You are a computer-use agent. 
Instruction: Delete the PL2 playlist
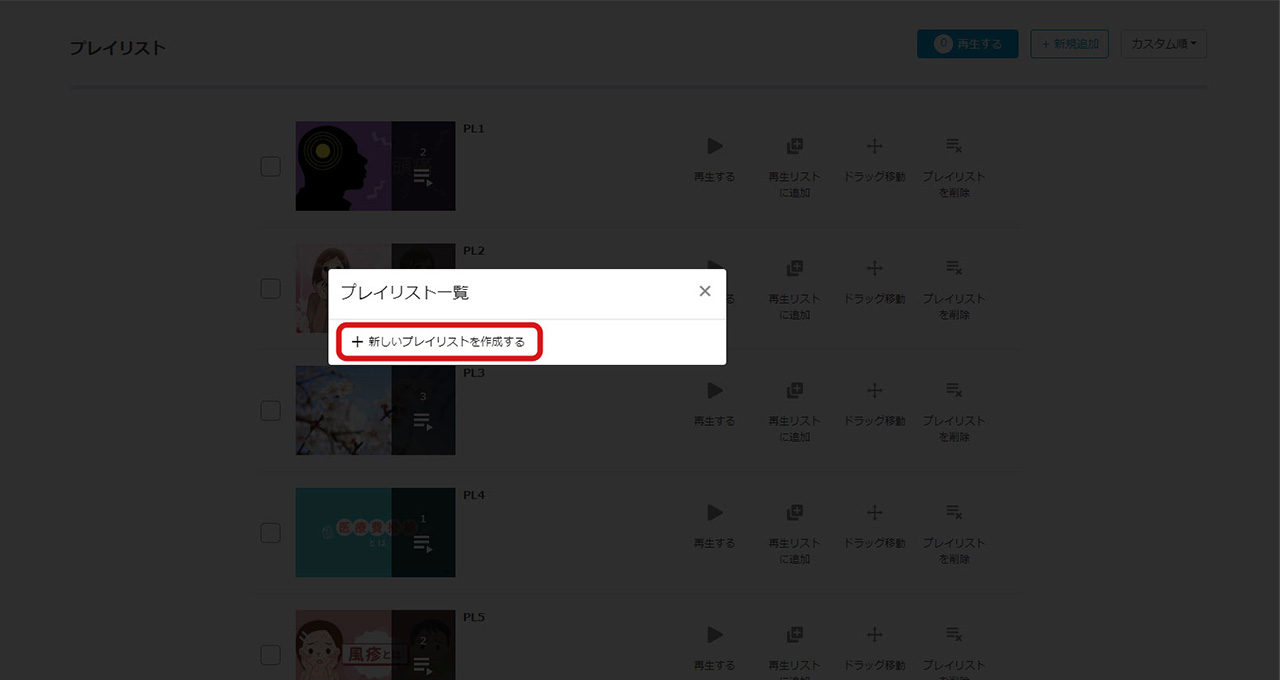pos(954,289)
